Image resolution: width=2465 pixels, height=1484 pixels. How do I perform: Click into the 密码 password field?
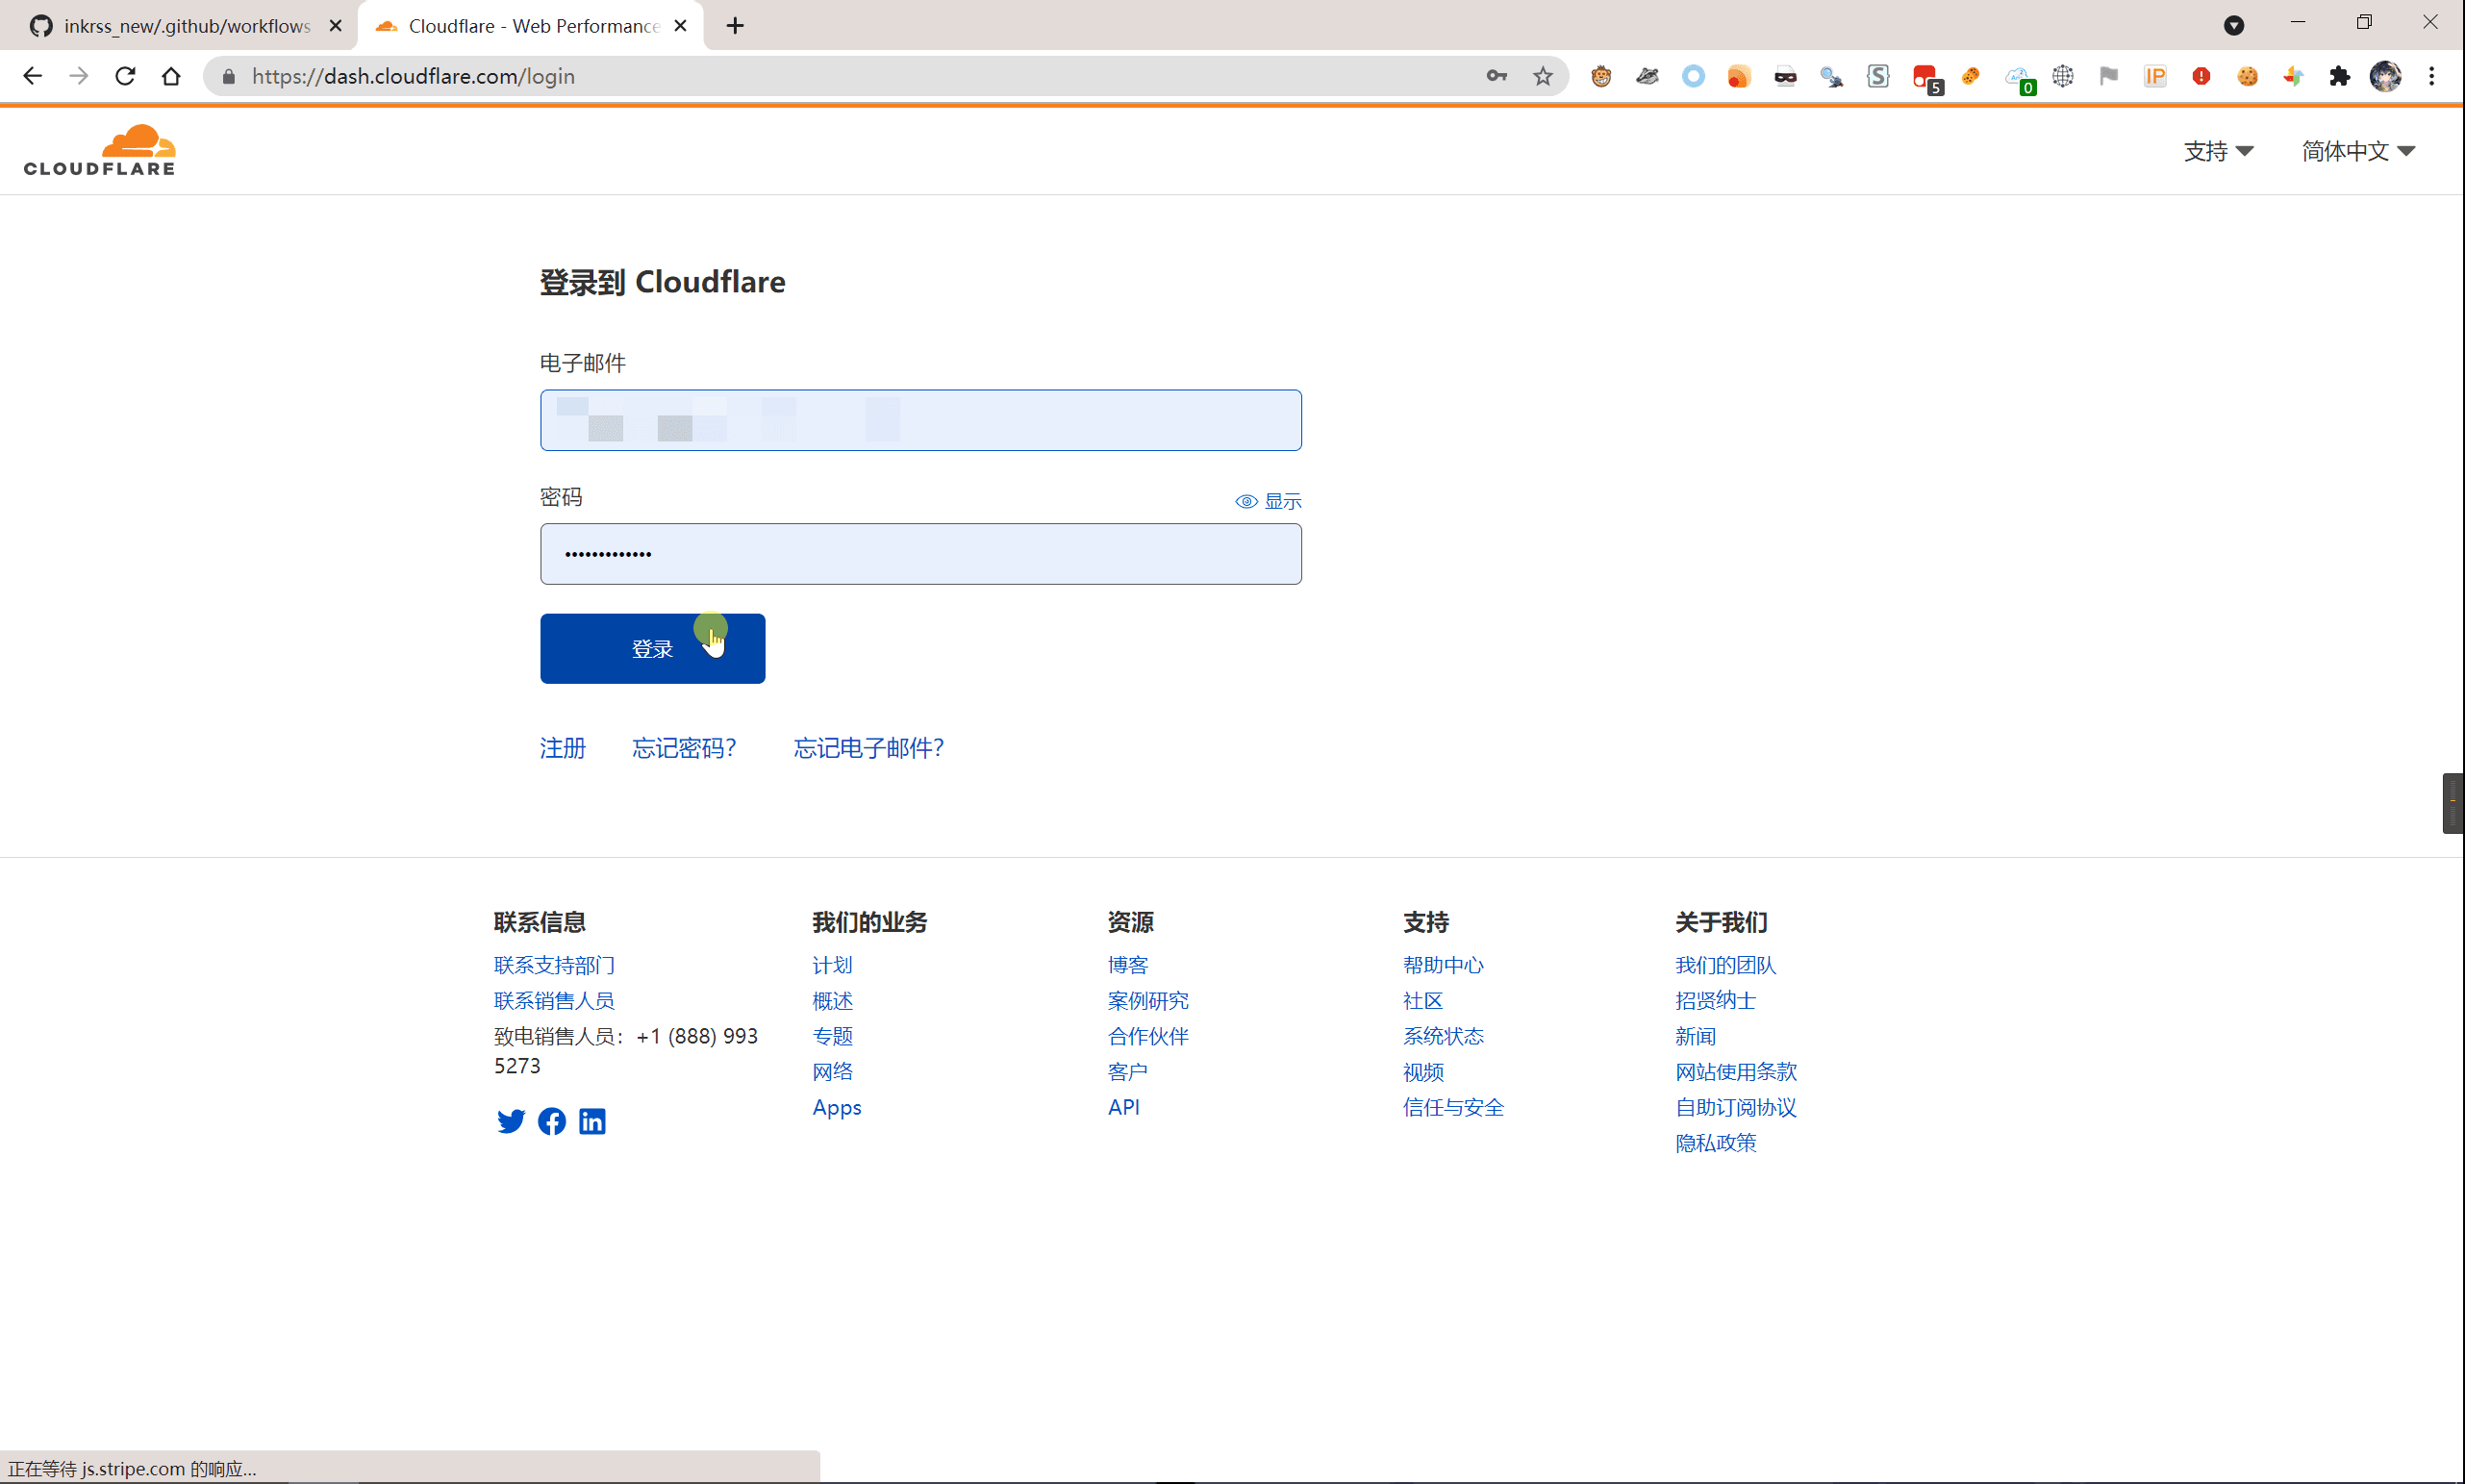920,554
